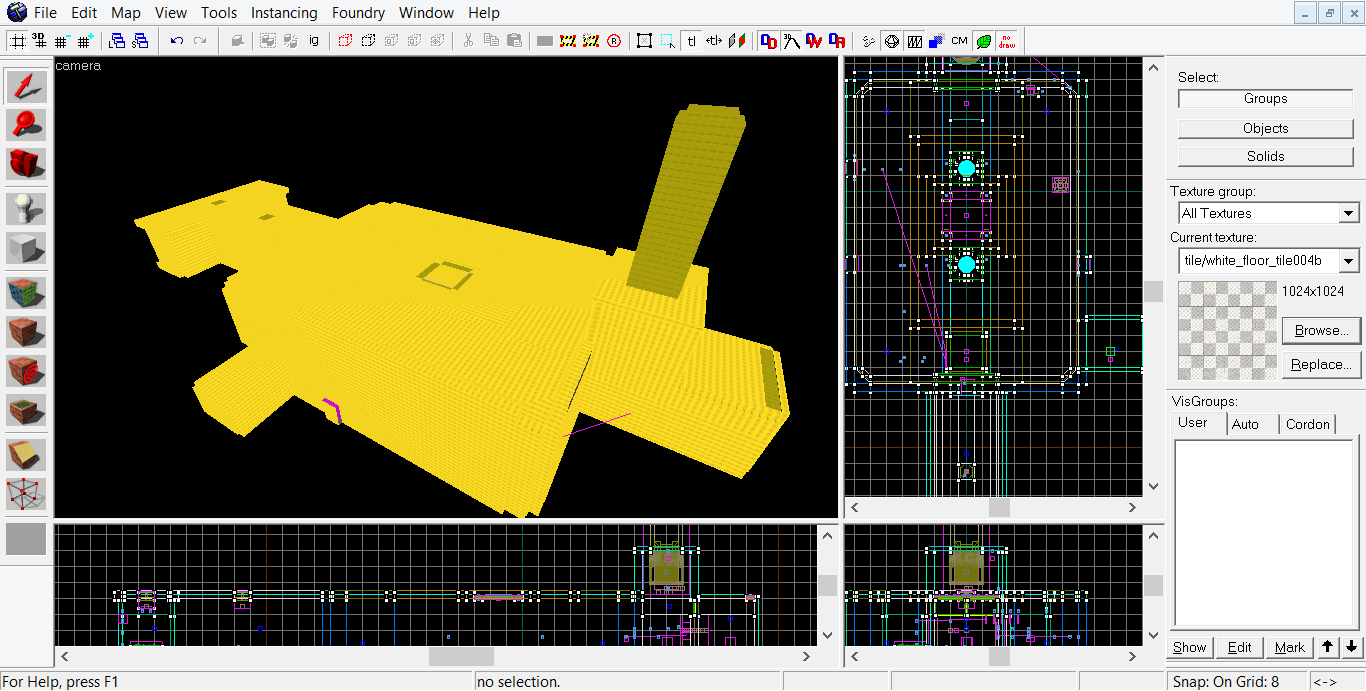Switch to the Cordon VisGroups tab
The height and width of the screenshot is (691, 1366).
[x=1307, y=424]
